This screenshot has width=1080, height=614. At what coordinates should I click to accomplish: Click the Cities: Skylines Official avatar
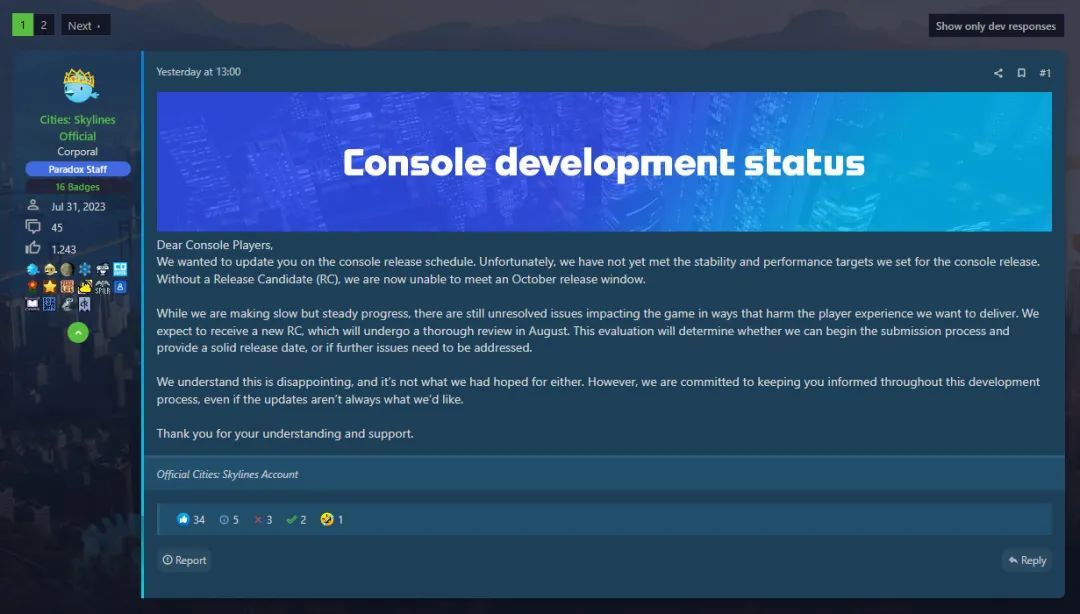(x=81, y=86)
